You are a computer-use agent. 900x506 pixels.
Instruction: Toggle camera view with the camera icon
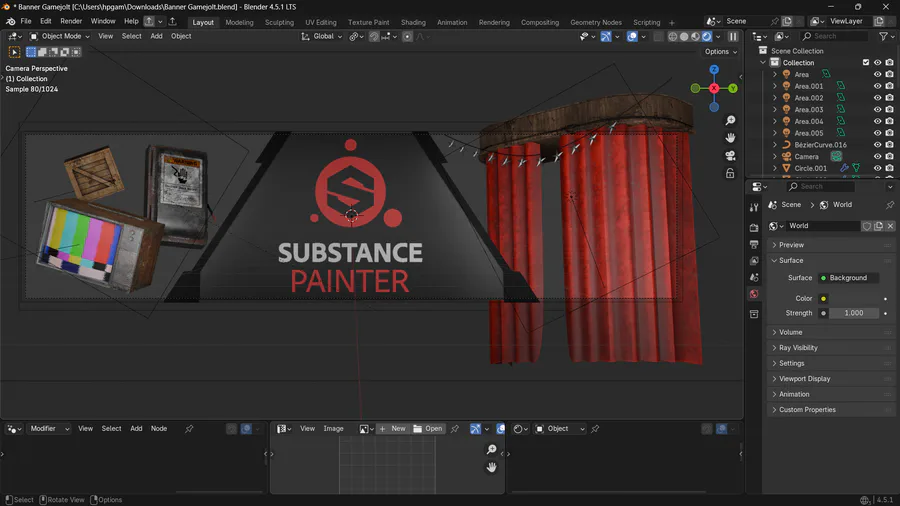(x=730, y=155)
